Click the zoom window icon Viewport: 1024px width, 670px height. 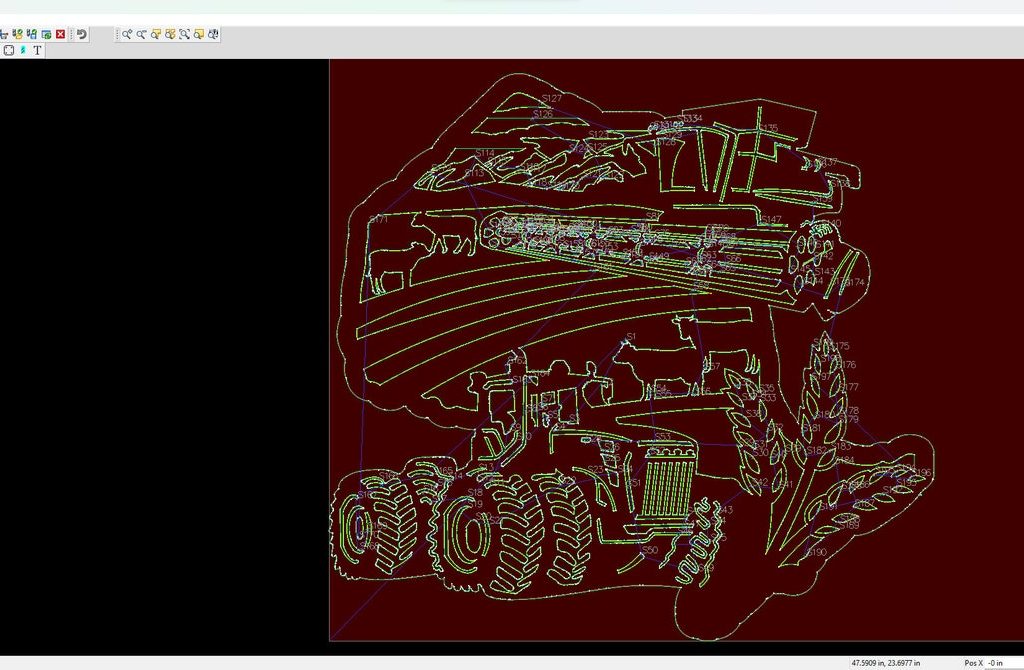157,34
